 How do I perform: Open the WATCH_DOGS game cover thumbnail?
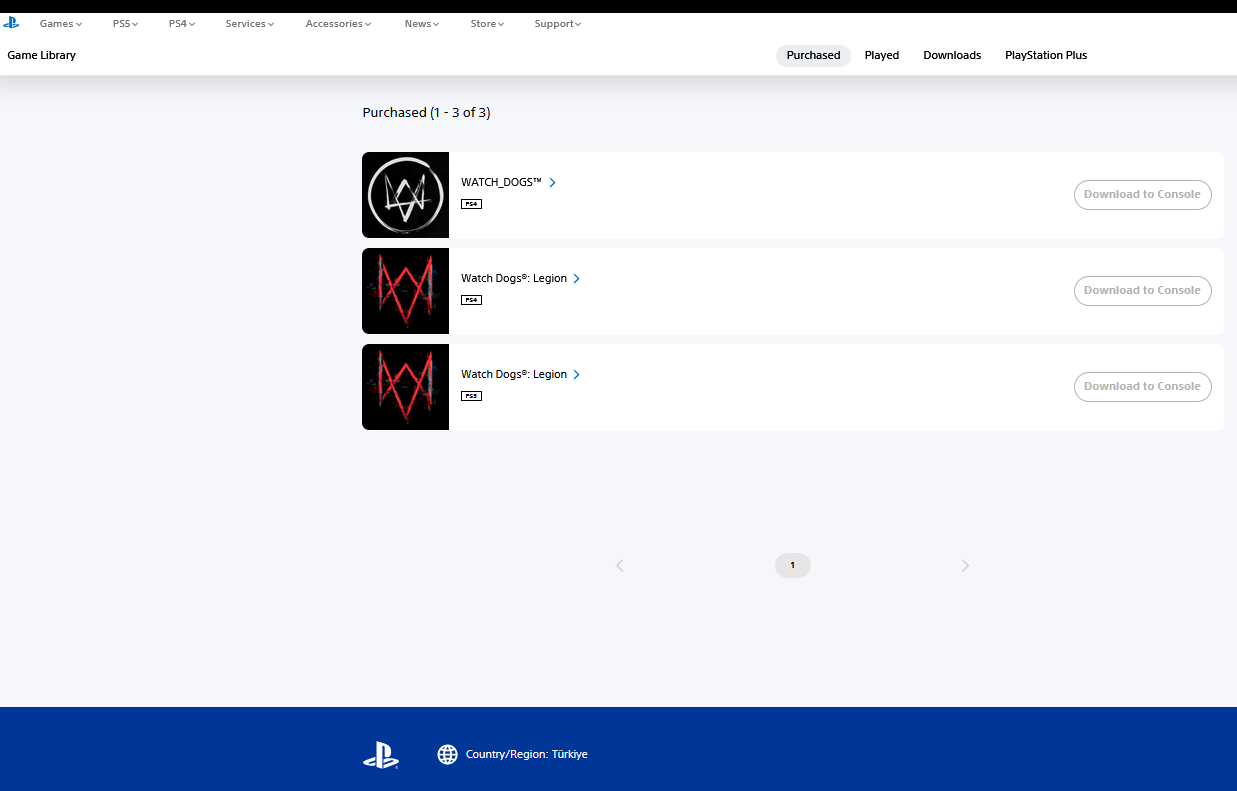[405, 195]
